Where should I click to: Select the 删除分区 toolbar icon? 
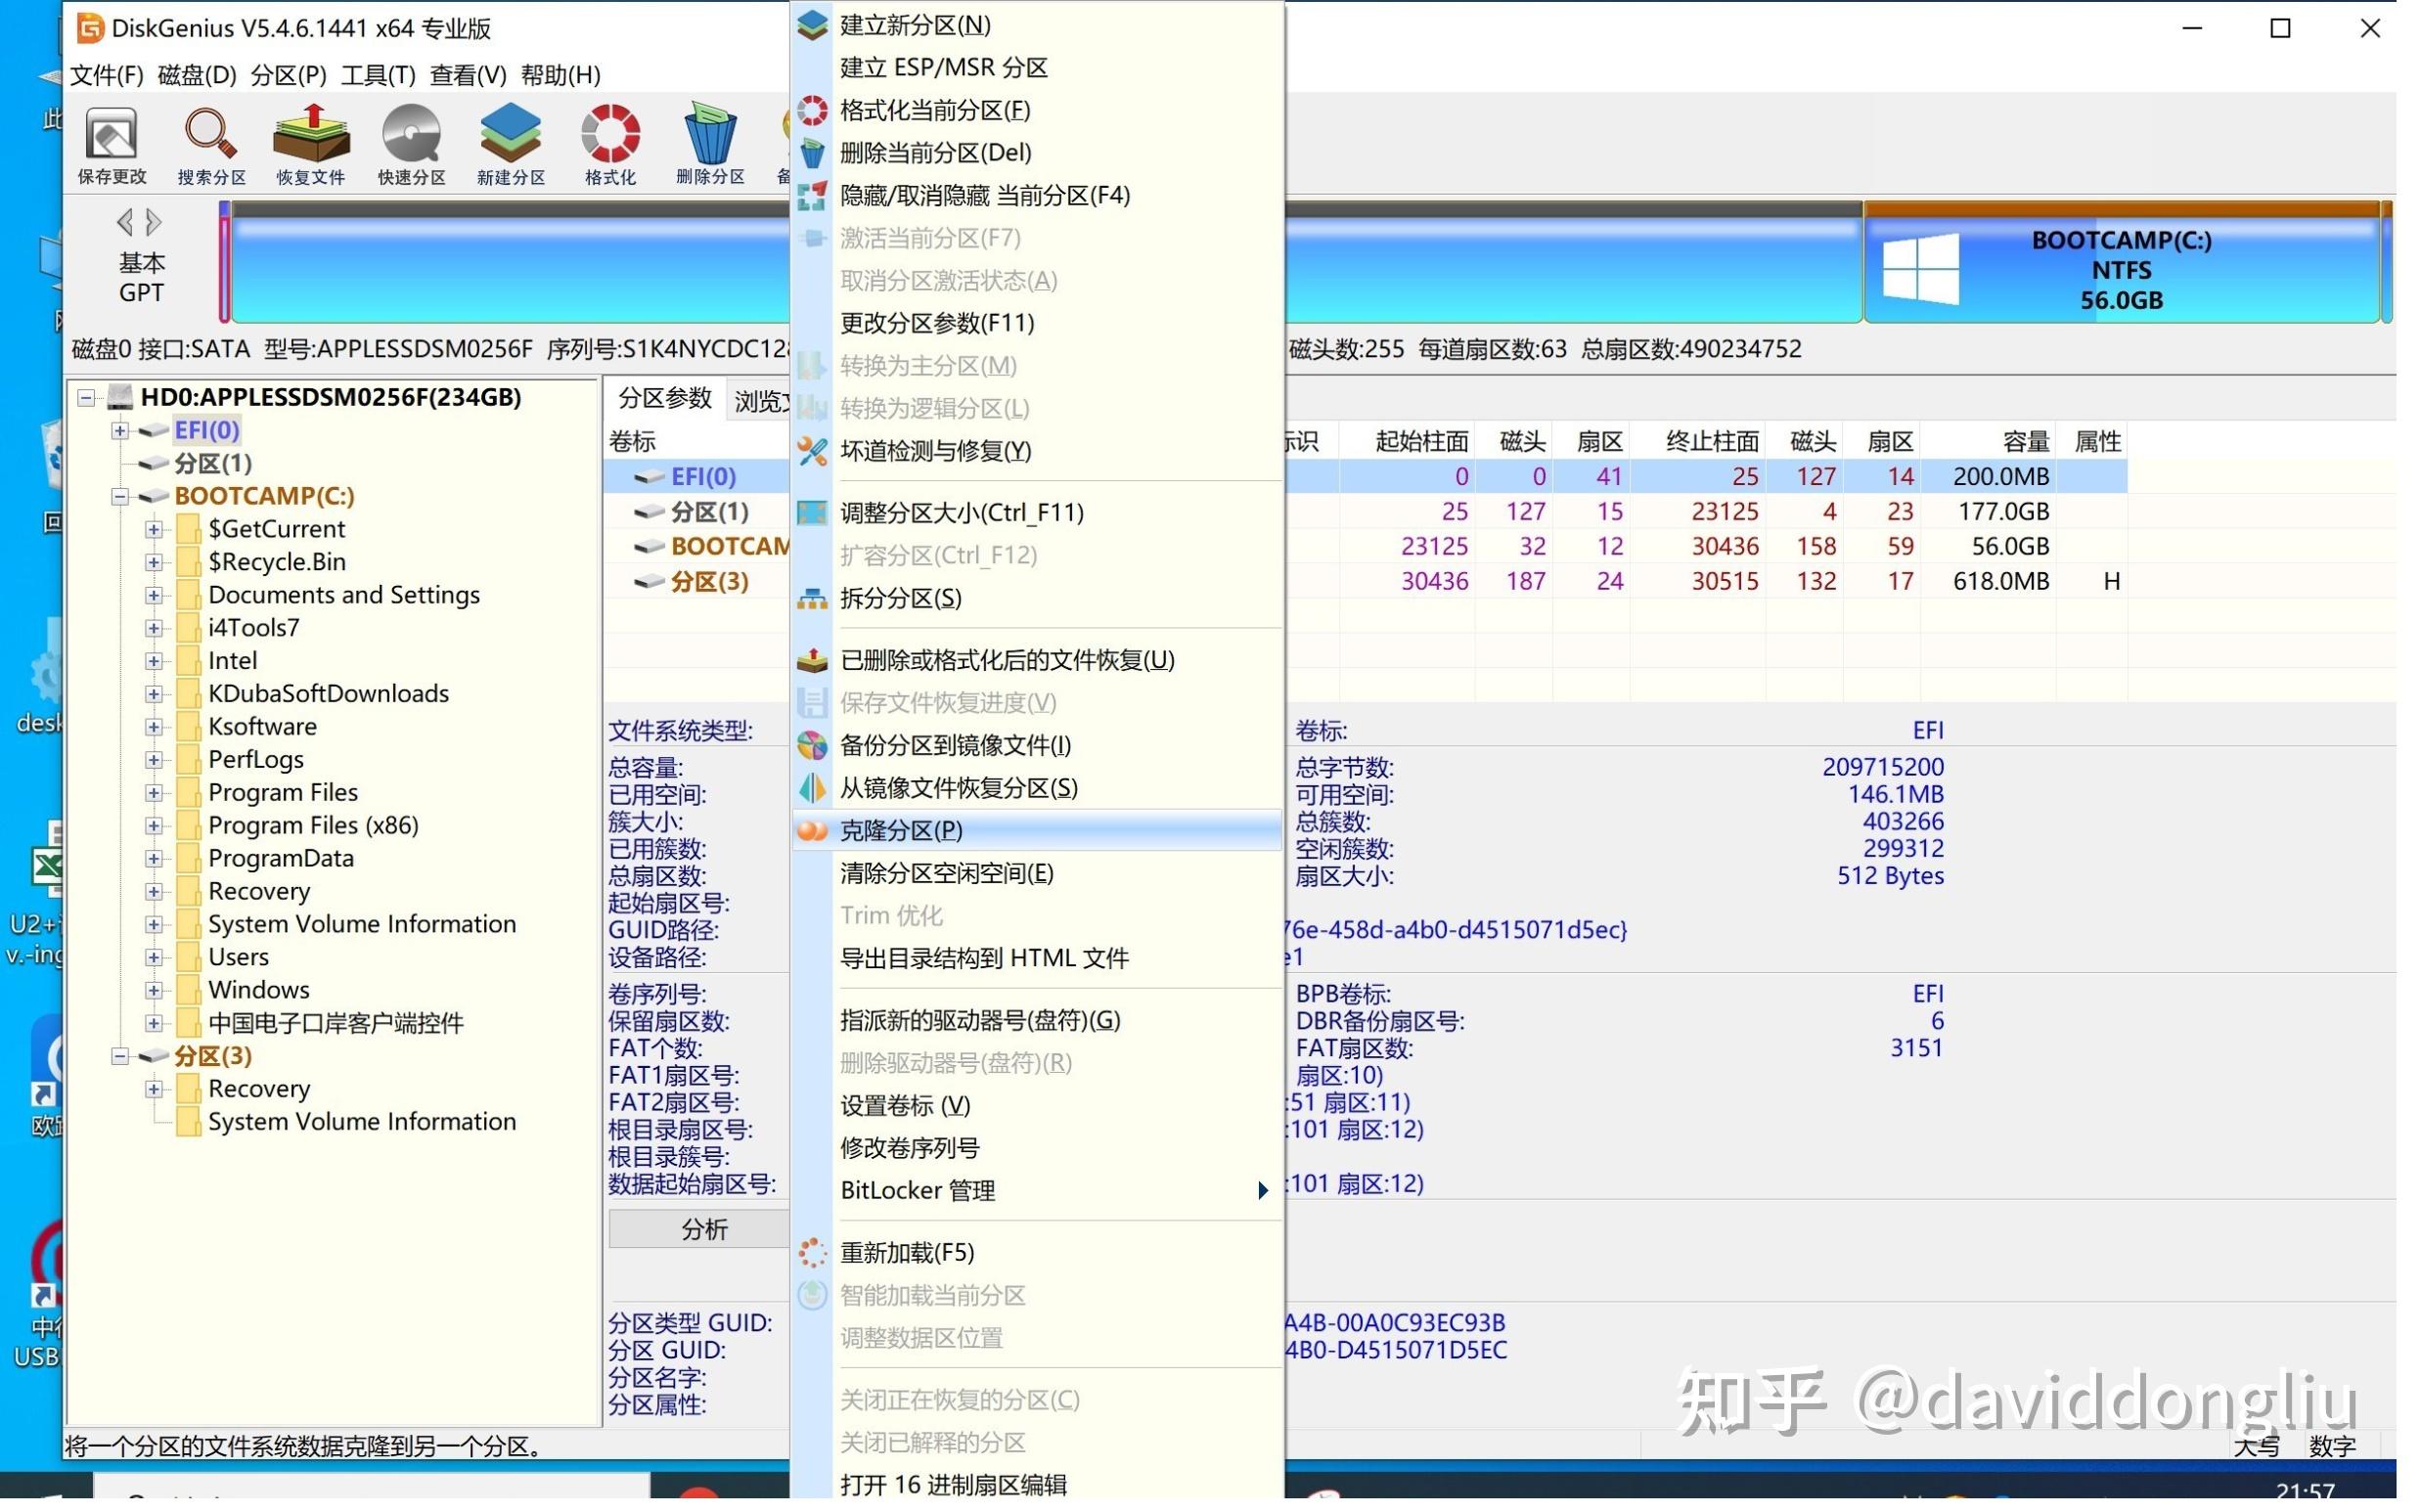[x=711, y=143]
